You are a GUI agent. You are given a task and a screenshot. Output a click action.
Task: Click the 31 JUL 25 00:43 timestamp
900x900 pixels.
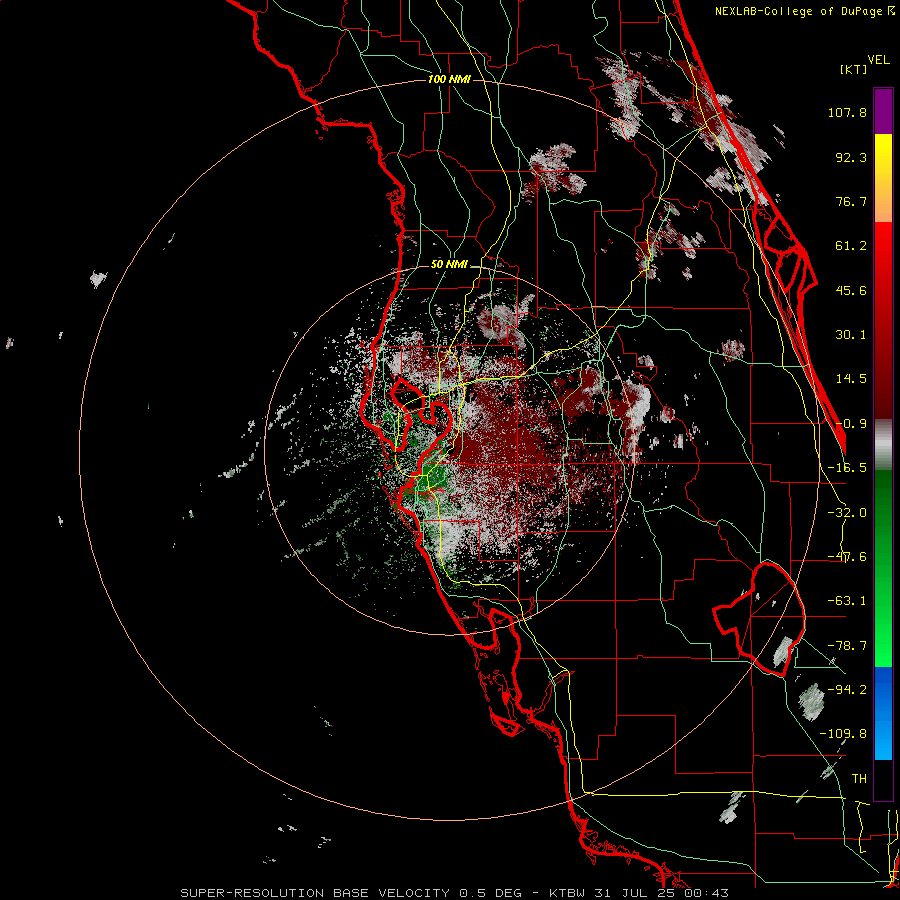click(x=660, y=893)
